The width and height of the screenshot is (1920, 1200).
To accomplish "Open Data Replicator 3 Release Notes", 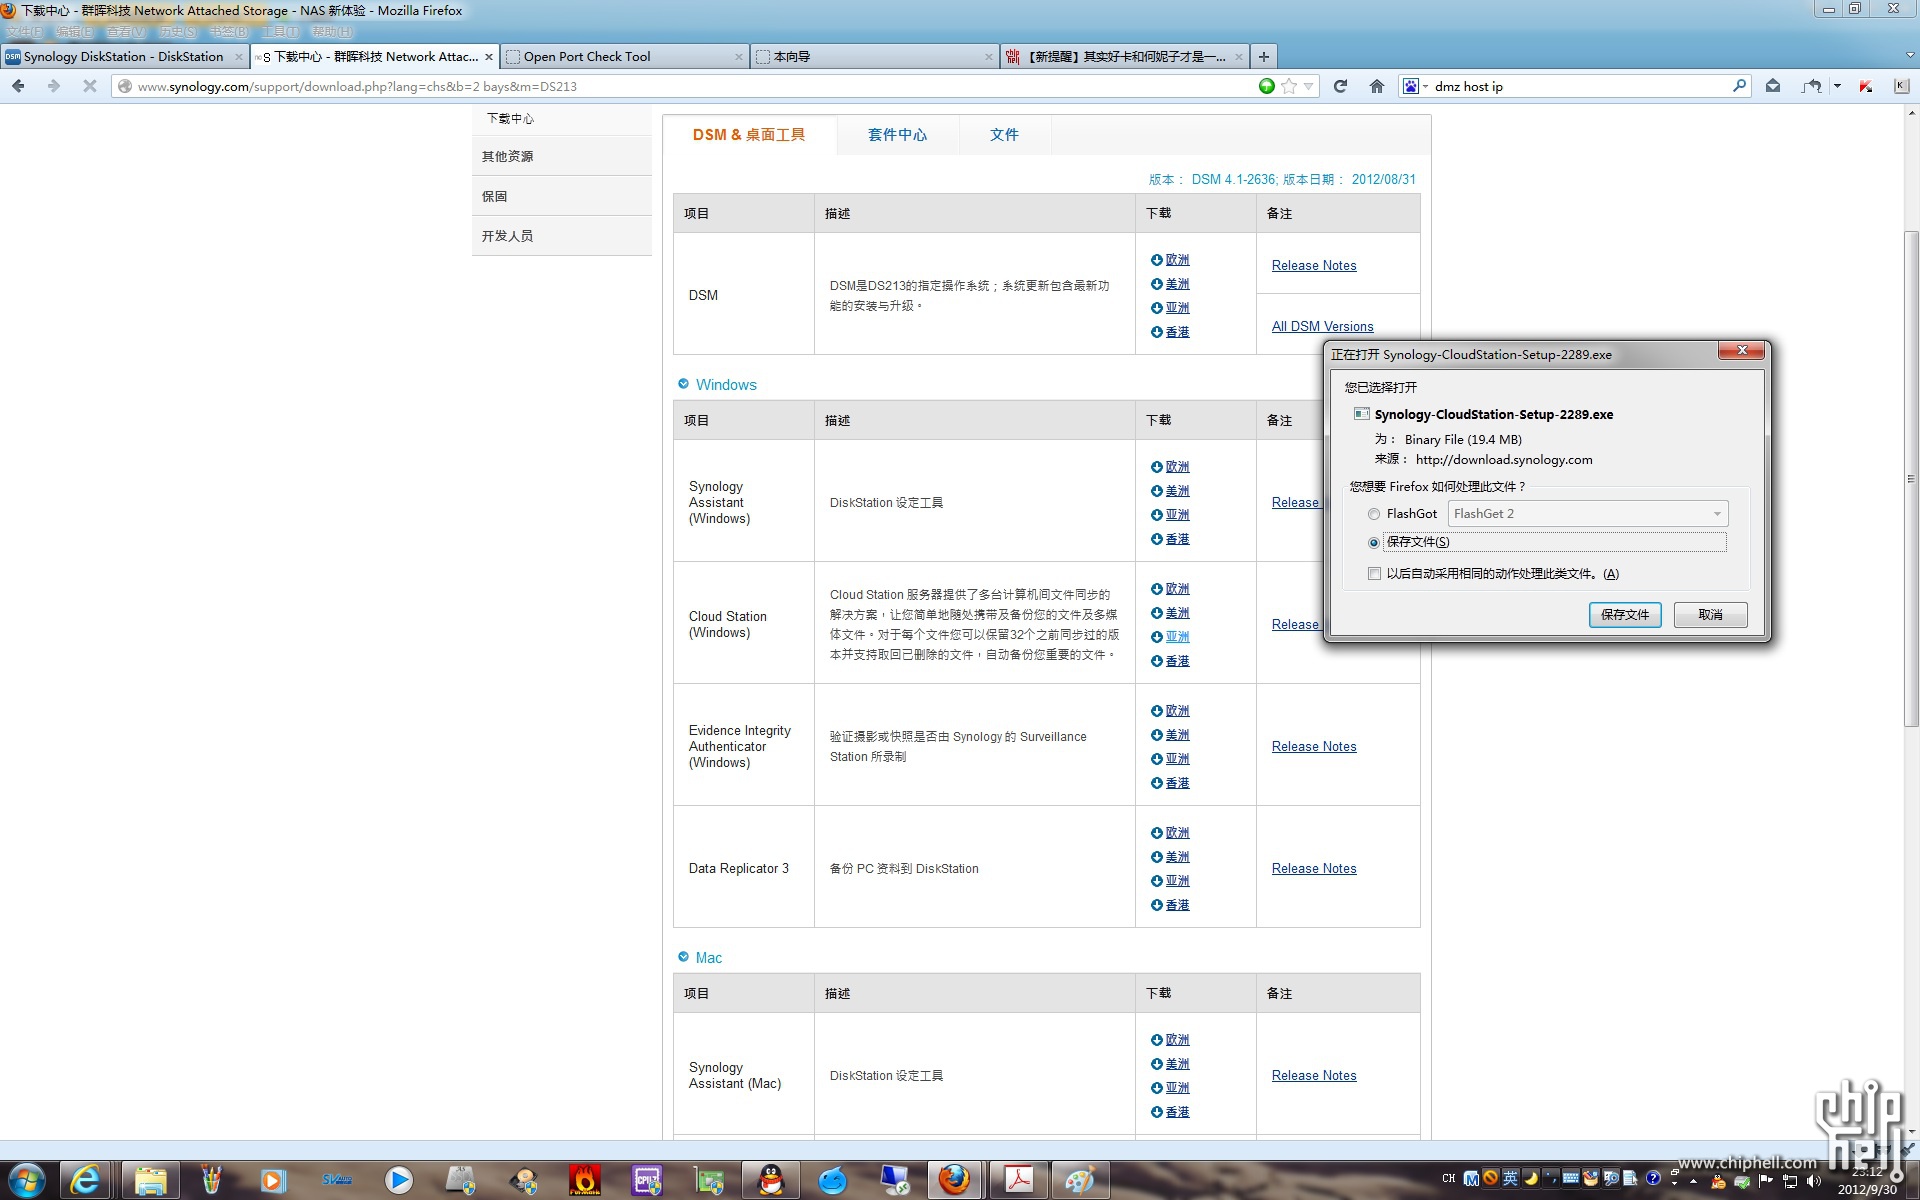I will (1314, 868).
